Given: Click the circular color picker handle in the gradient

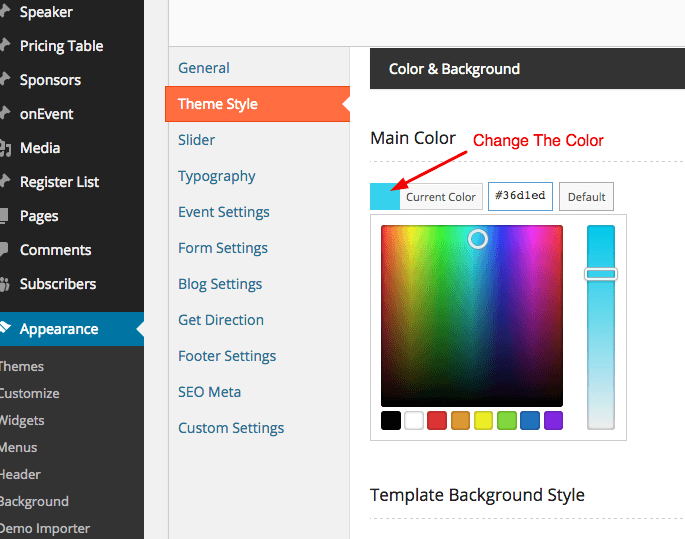Looking at the screenshot, I should coord(478,238).
